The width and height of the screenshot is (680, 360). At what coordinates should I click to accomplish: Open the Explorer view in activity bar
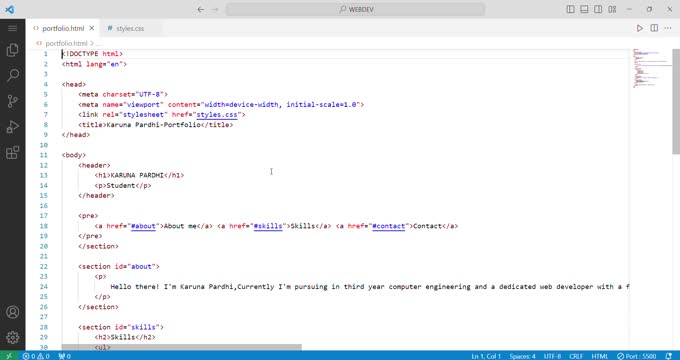13,50
